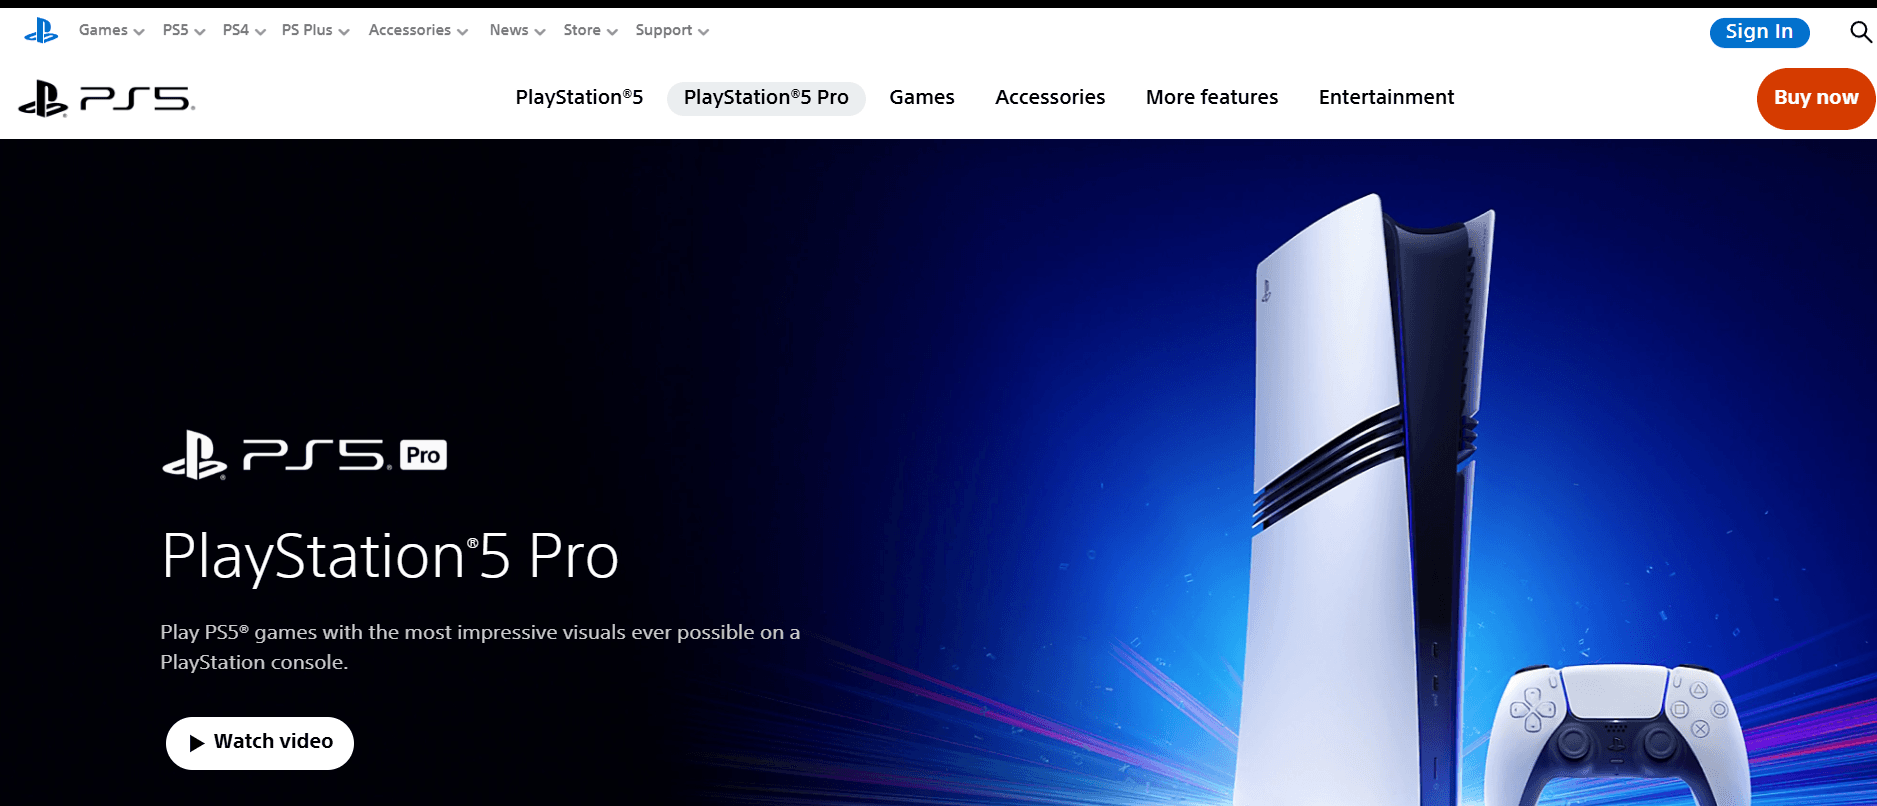Click the 'Play PS5® games' description text

click(x=480, y=647)
